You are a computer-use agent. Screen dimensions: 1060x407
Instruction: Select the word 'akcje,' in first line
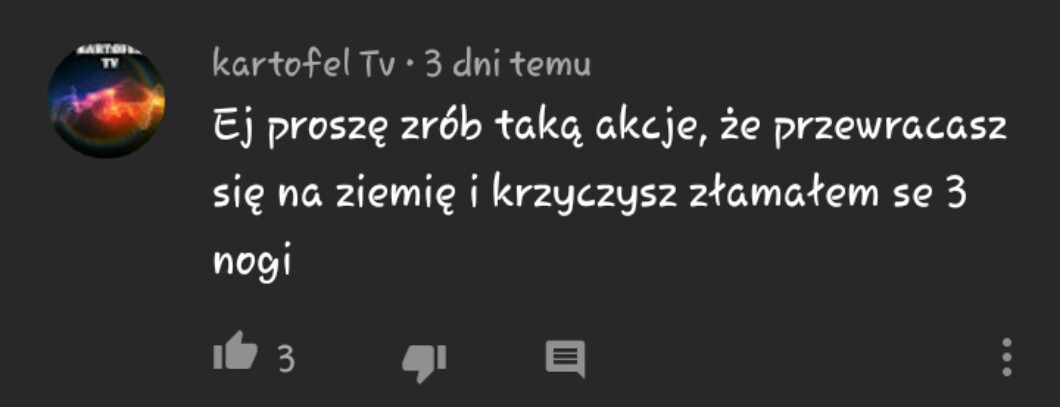[650, 127]
